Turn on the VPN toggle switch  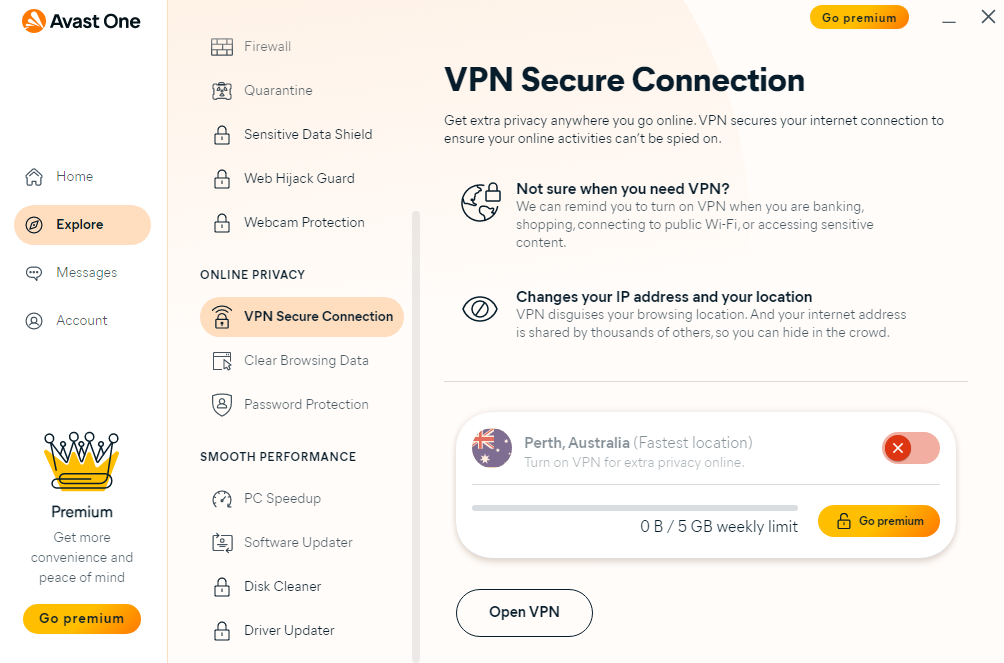(910, 448)
